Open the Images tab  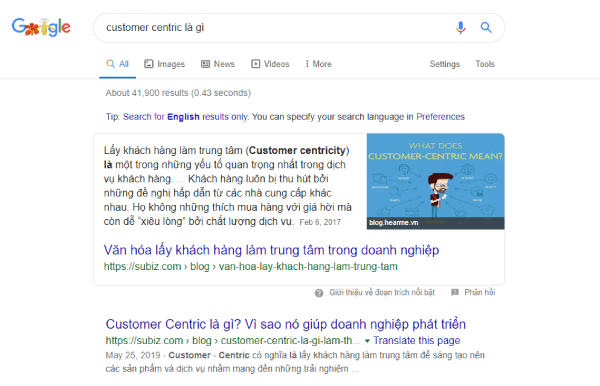click(165, 64)
